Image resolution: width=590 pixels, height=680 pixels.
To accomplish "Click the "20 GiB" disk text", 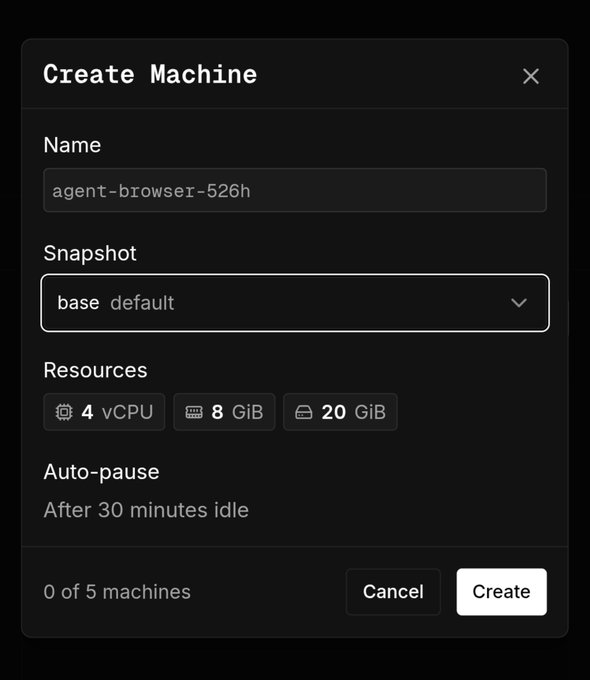I will (x=354, y=412).
